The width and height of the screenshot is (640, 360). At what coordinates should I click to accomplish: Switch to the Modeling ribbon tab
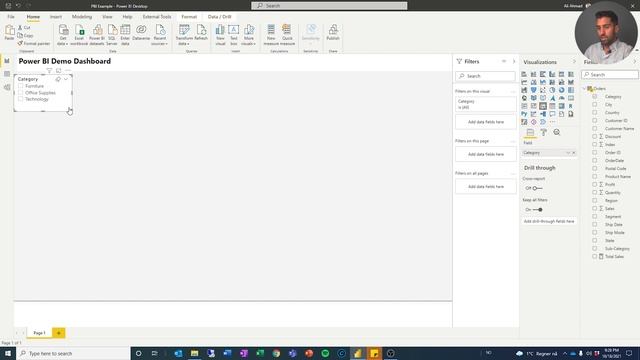(x=82, y=17)
